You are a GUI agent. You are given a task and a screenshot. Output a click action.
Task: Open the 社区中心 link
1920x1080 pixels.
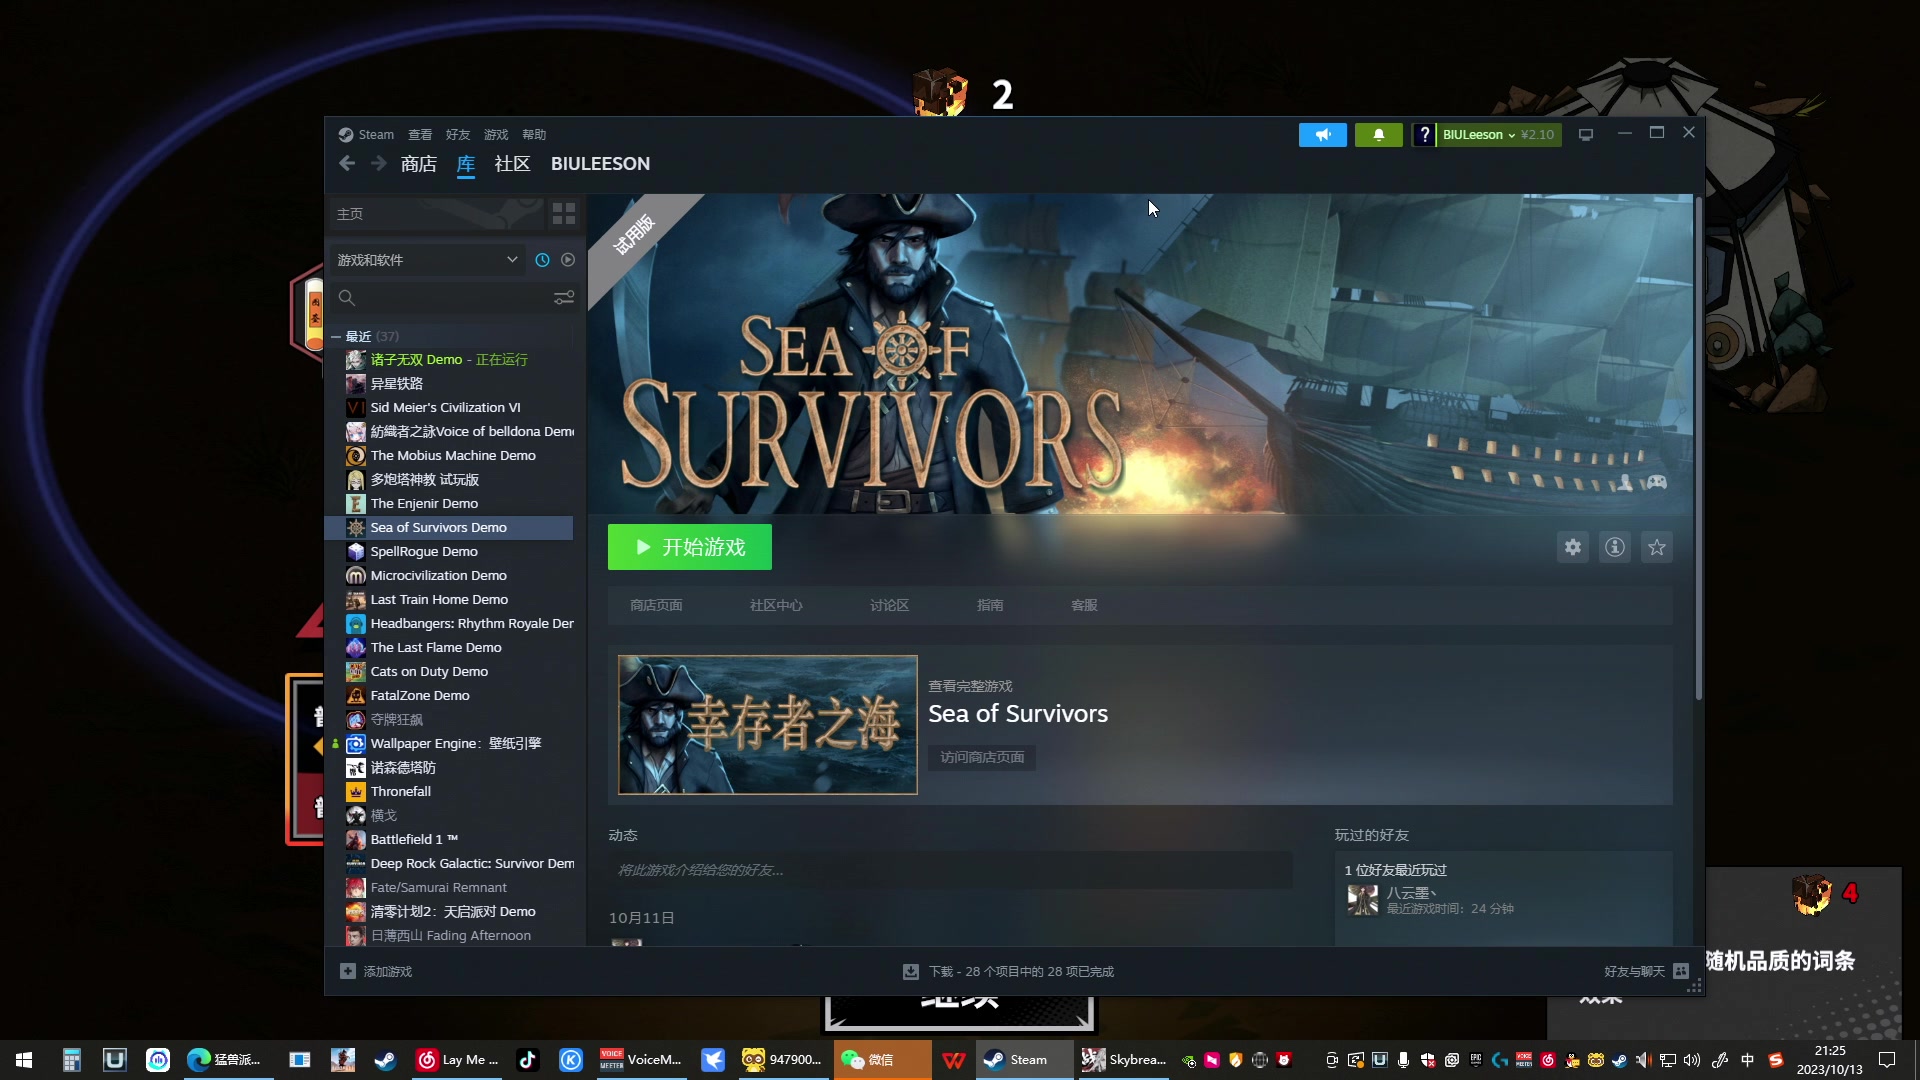pyautogui.click(x=776, y=605)
